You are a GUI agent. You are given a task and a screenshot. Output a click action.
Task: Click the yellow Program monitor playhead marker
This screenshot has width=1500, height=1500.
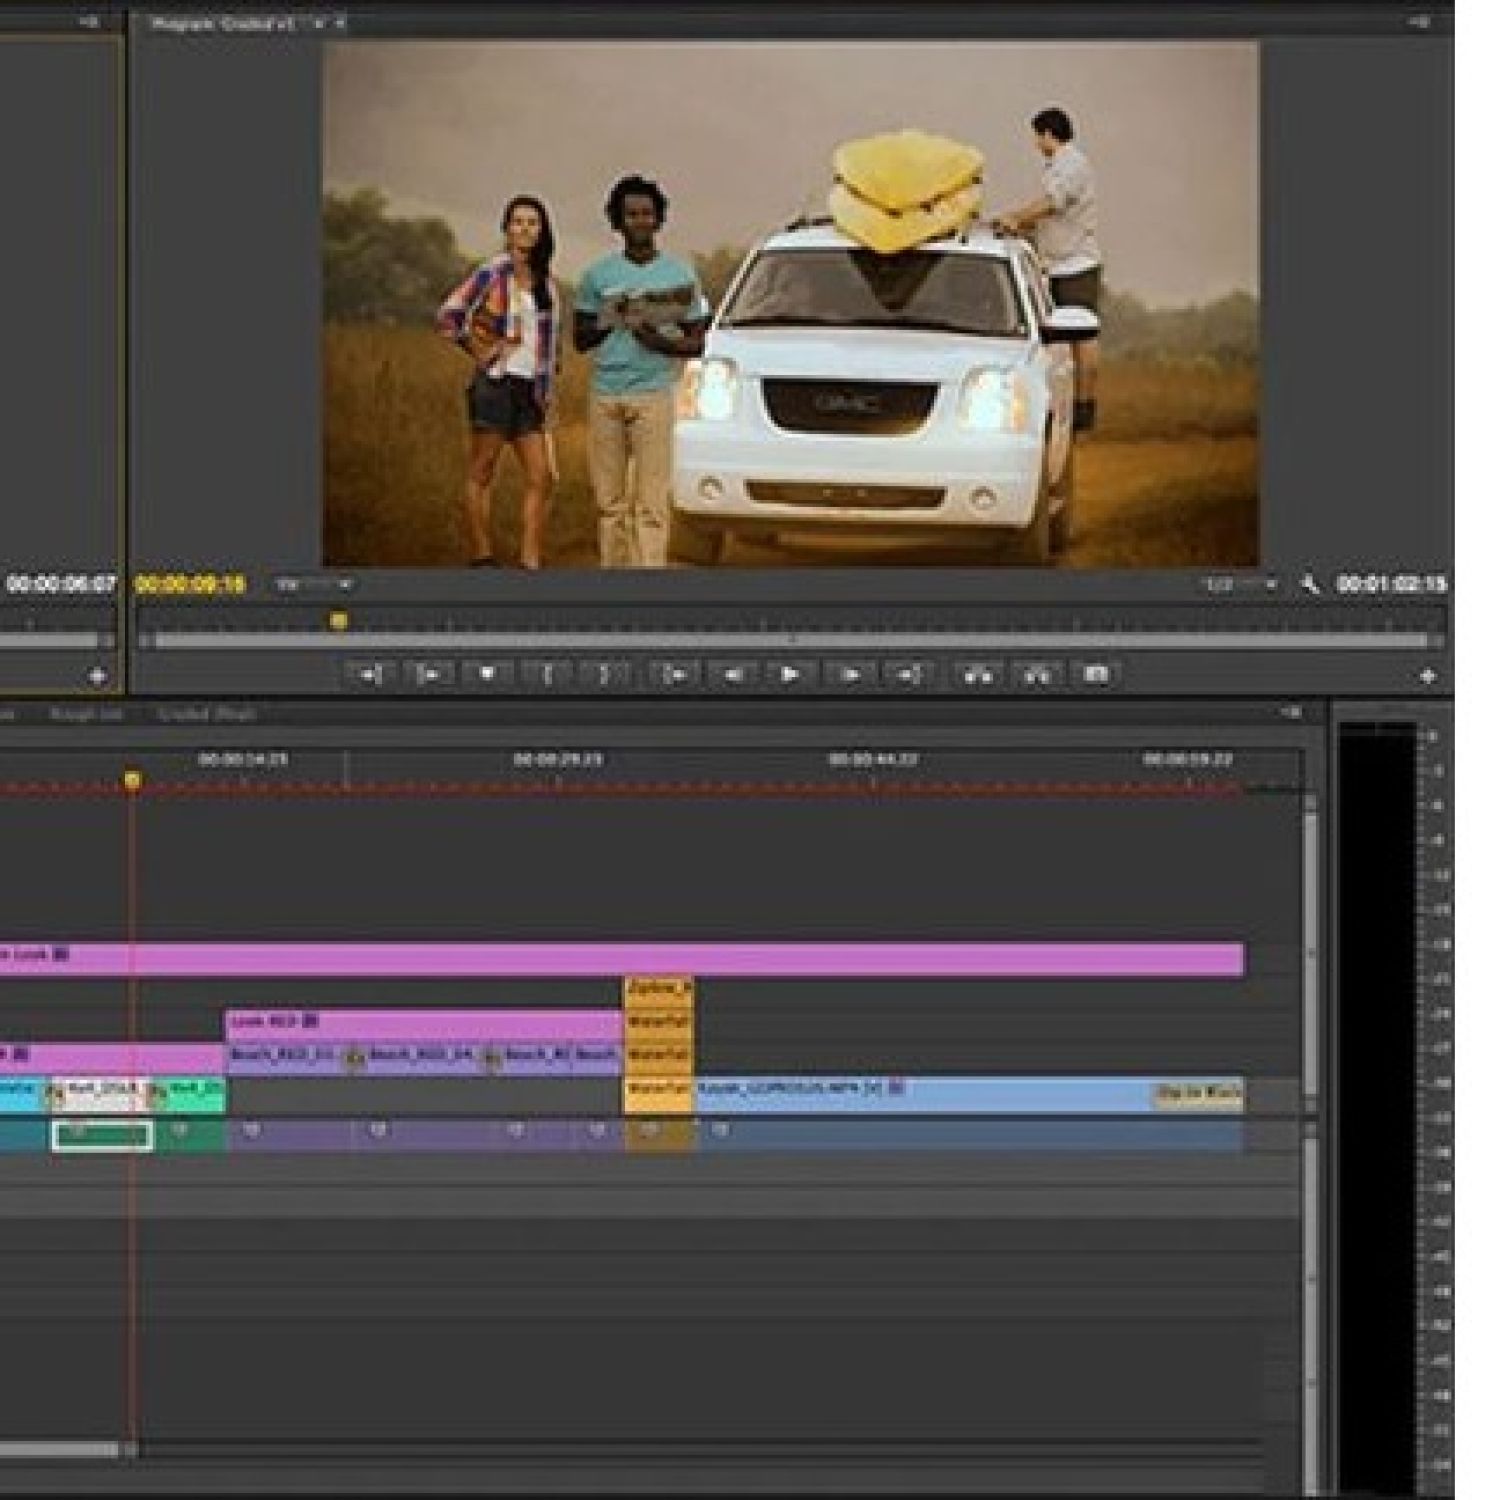pos(339,621)
